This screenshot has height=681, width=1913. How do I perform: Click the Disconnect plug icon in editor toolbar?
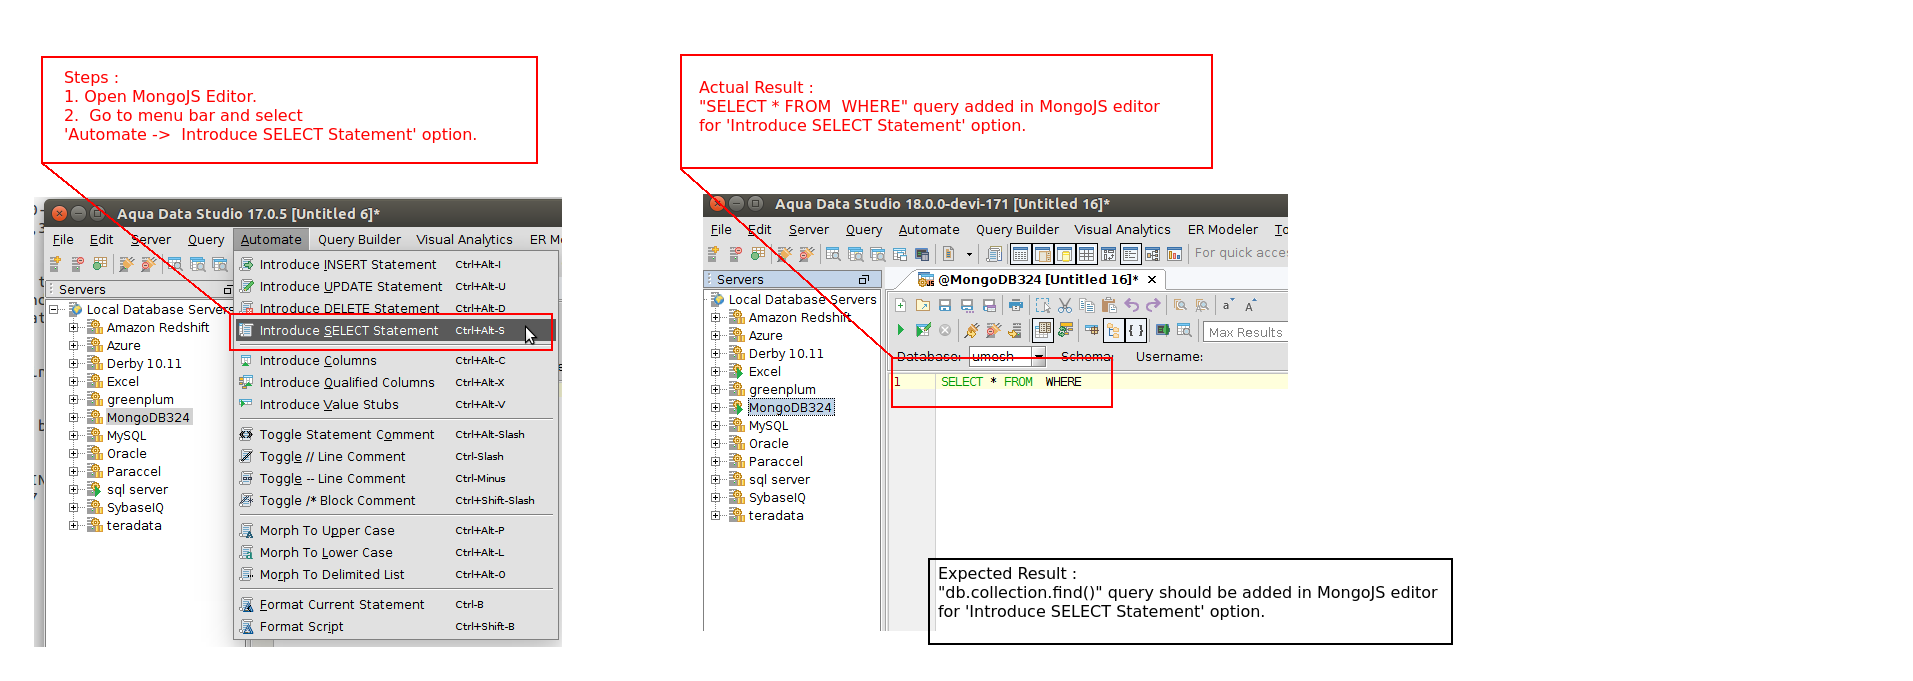point(994,330)
